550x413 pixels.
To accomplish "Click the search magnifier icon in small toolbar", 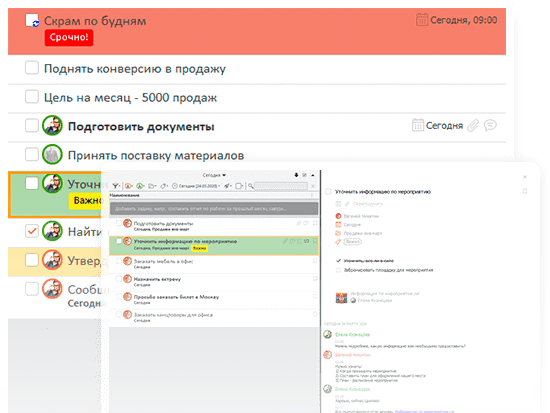I will pos(250,186).
